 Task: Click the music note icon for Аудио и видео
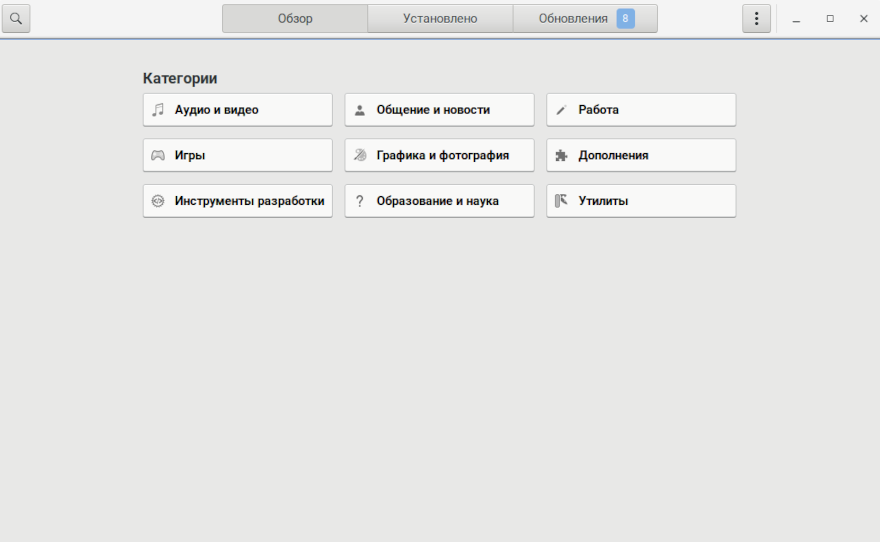(x=158, y=110)
